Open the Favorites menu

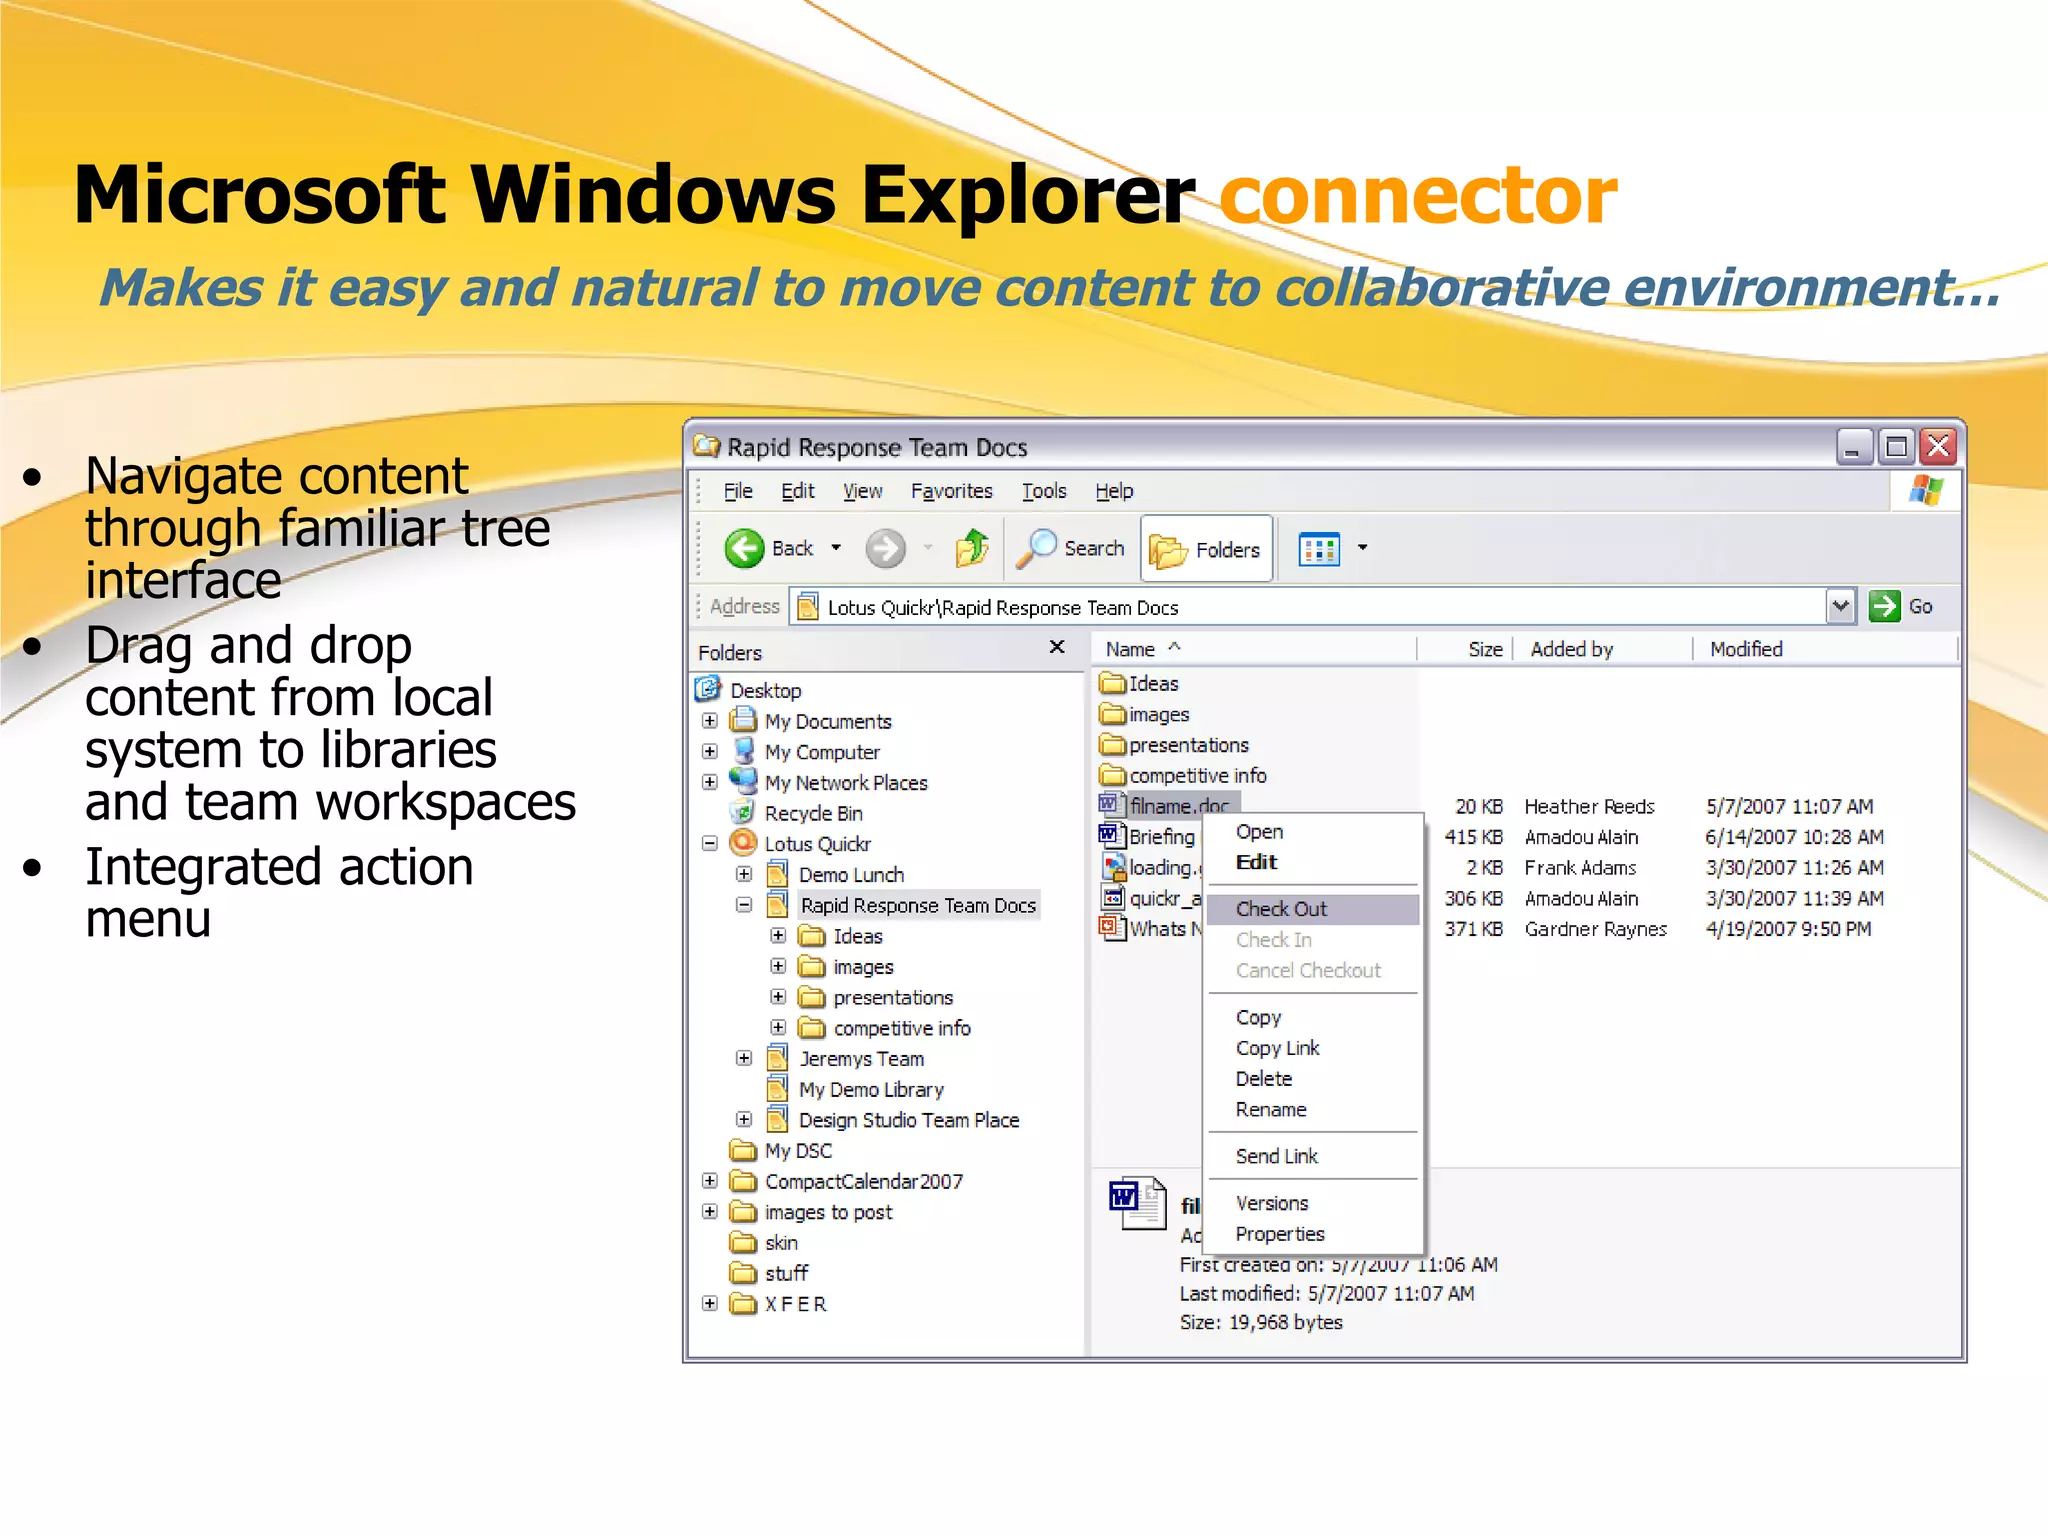pos(951,491)
